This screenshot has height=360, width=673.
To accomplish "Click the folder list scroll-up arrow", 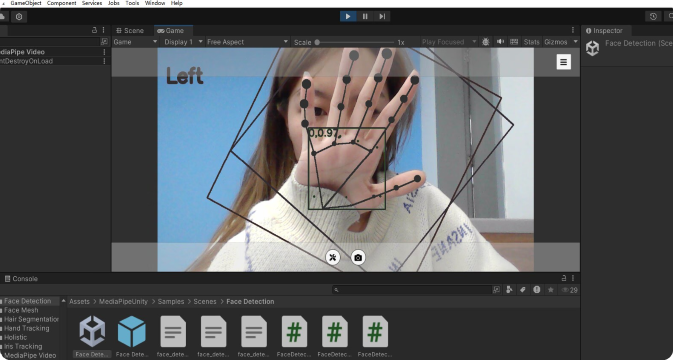I will pos(64,301).
